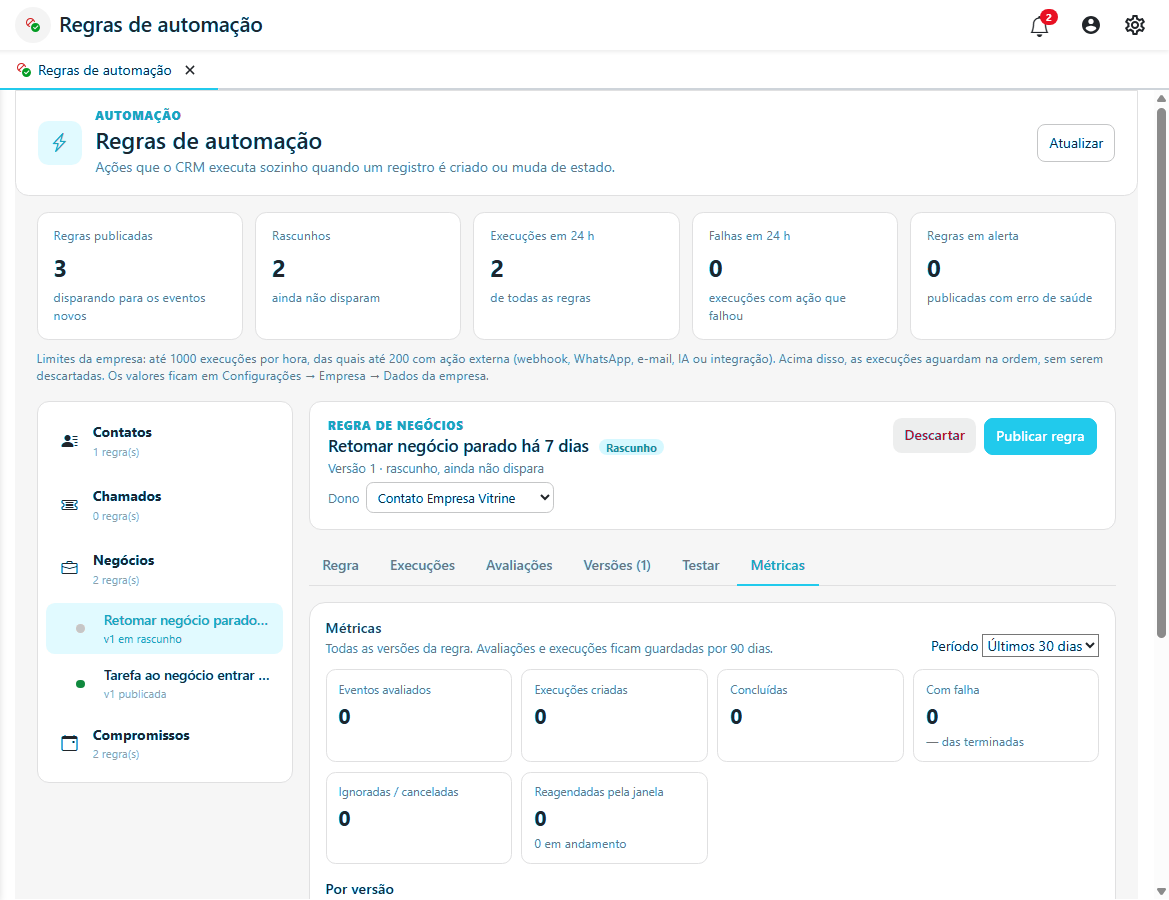Open the Versões (1) tab

[617, 565]
